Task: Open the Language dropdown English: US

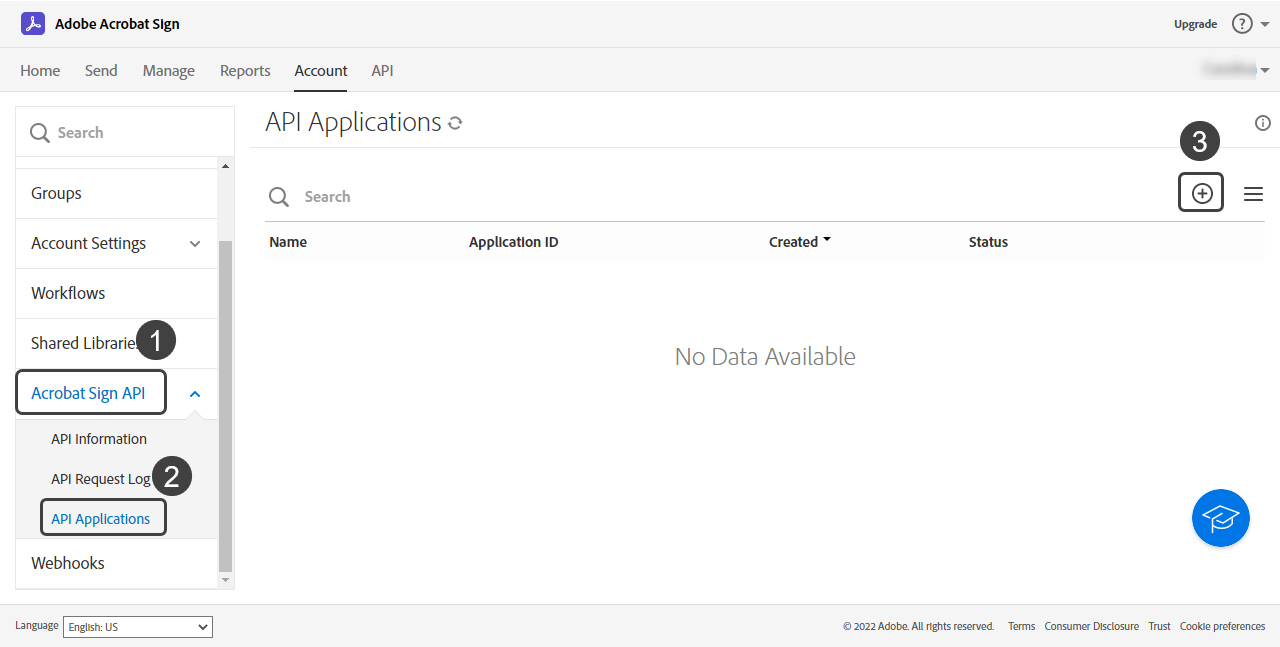Action: pyautogui.click(x=138, y=627)
